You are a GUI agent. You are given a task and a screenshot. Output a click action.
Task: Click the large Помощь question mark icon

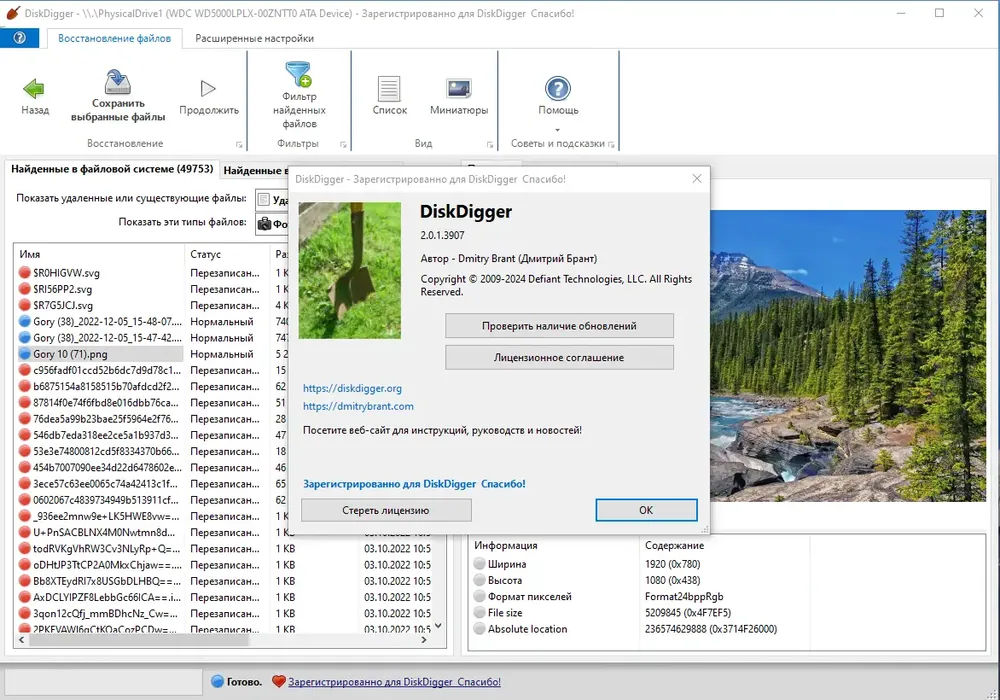coord(558,89)
